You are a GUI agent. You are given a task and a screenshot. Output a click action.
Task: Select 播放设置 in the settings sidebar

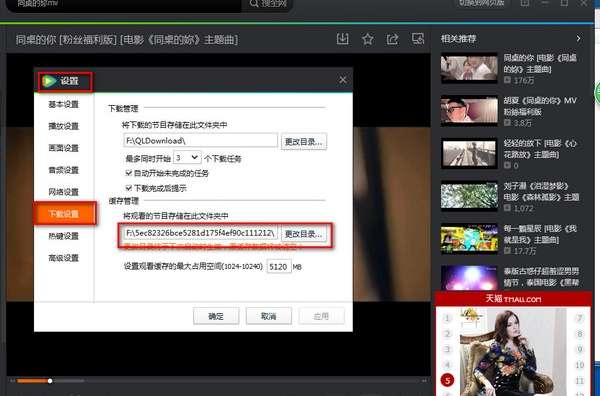click(64, 126)
